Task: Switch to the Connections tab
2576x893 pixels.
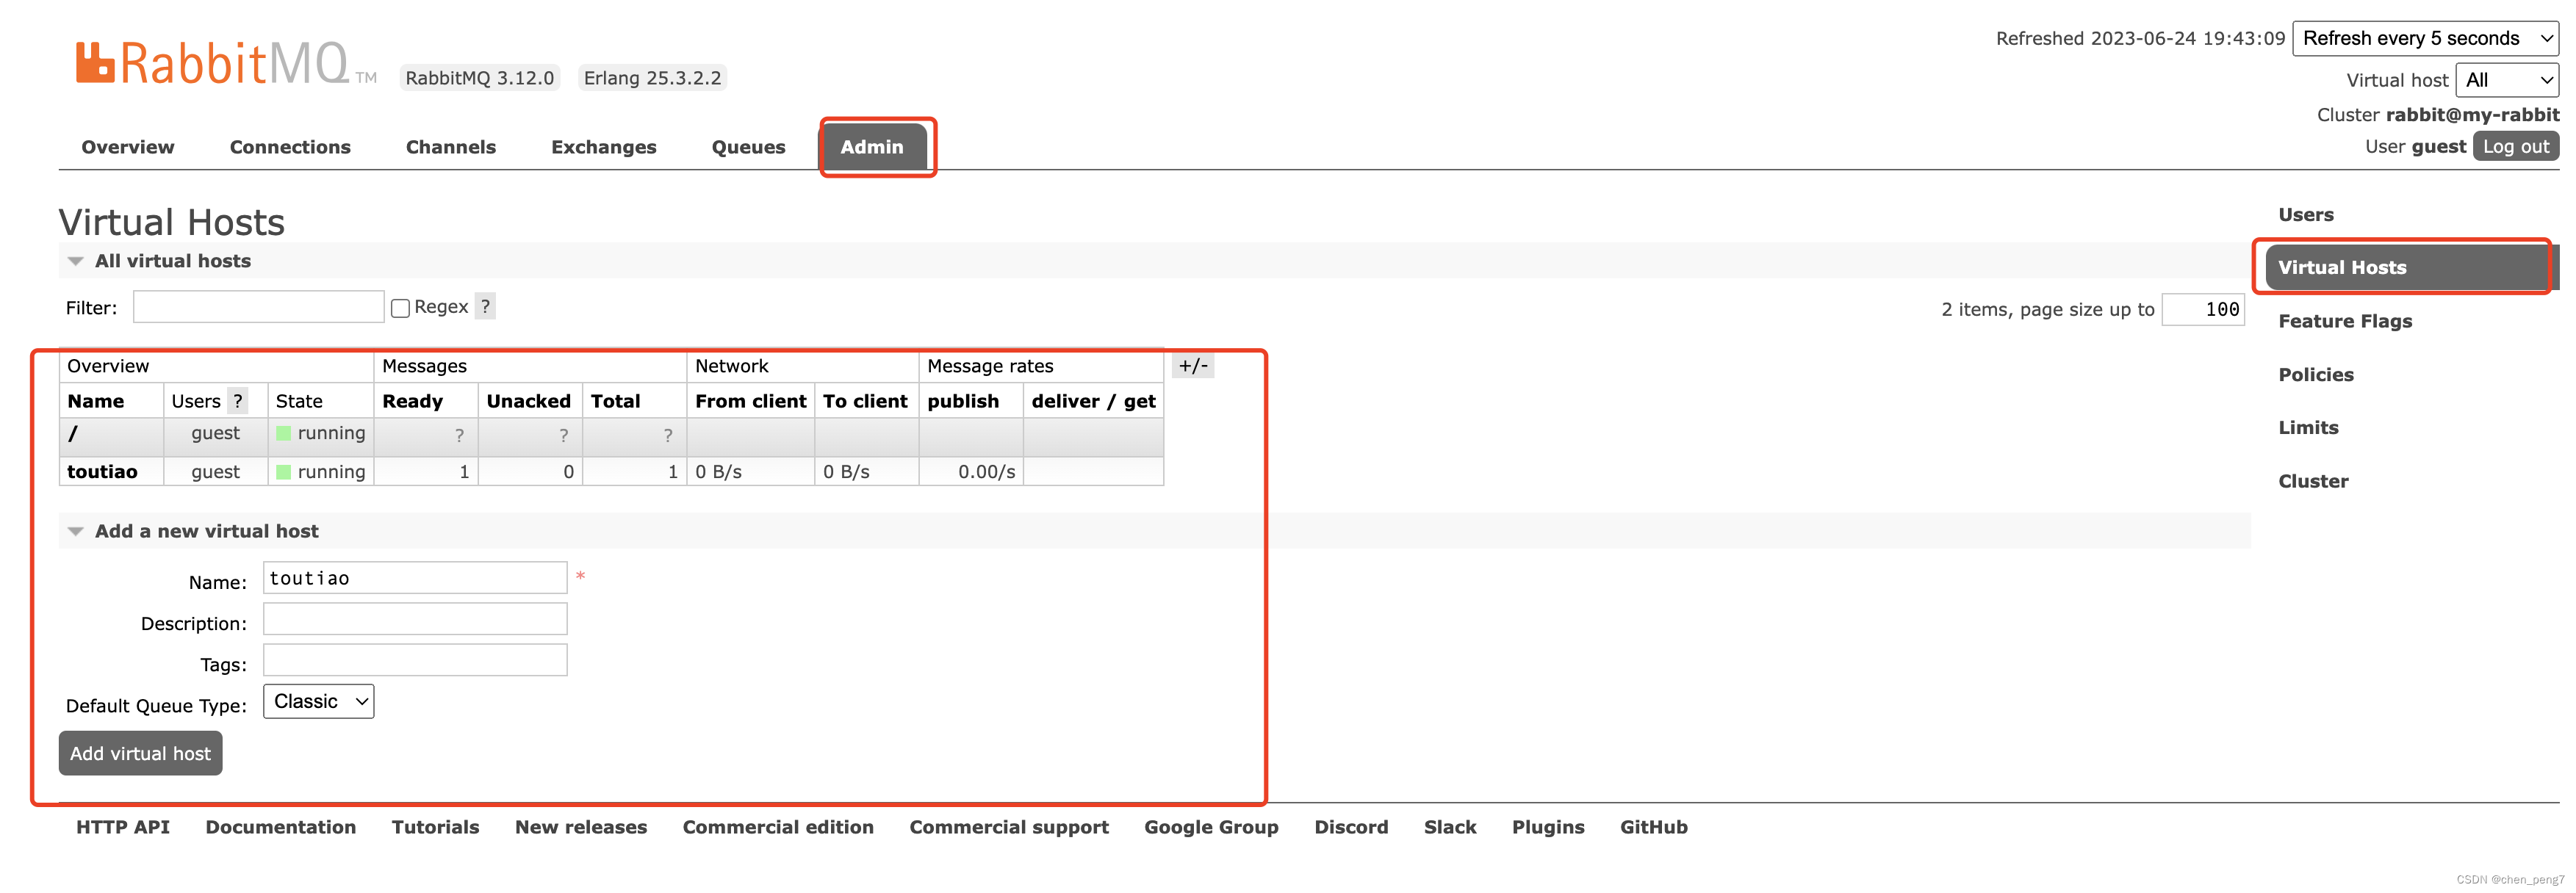Action: tap(290, 147)
